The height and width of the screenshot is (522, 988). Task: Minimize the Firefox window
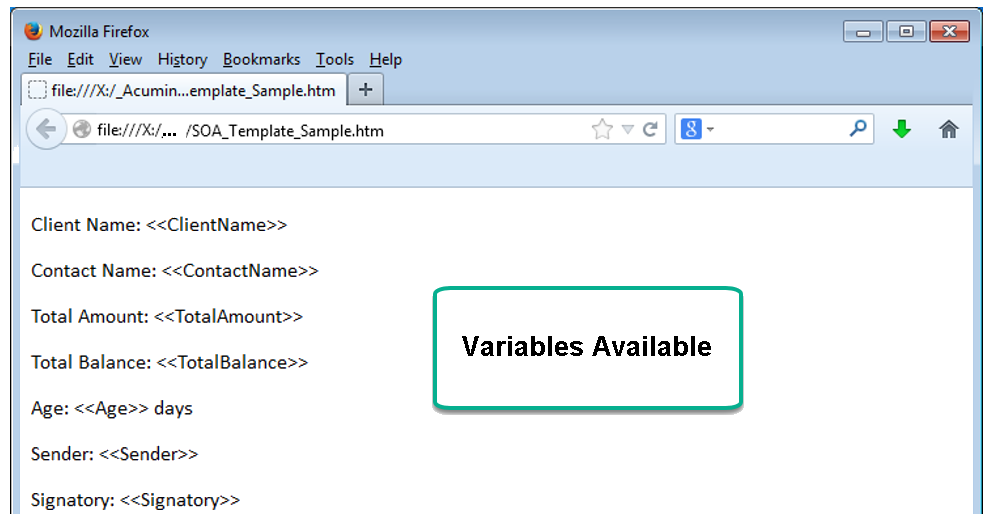point(863,32)
